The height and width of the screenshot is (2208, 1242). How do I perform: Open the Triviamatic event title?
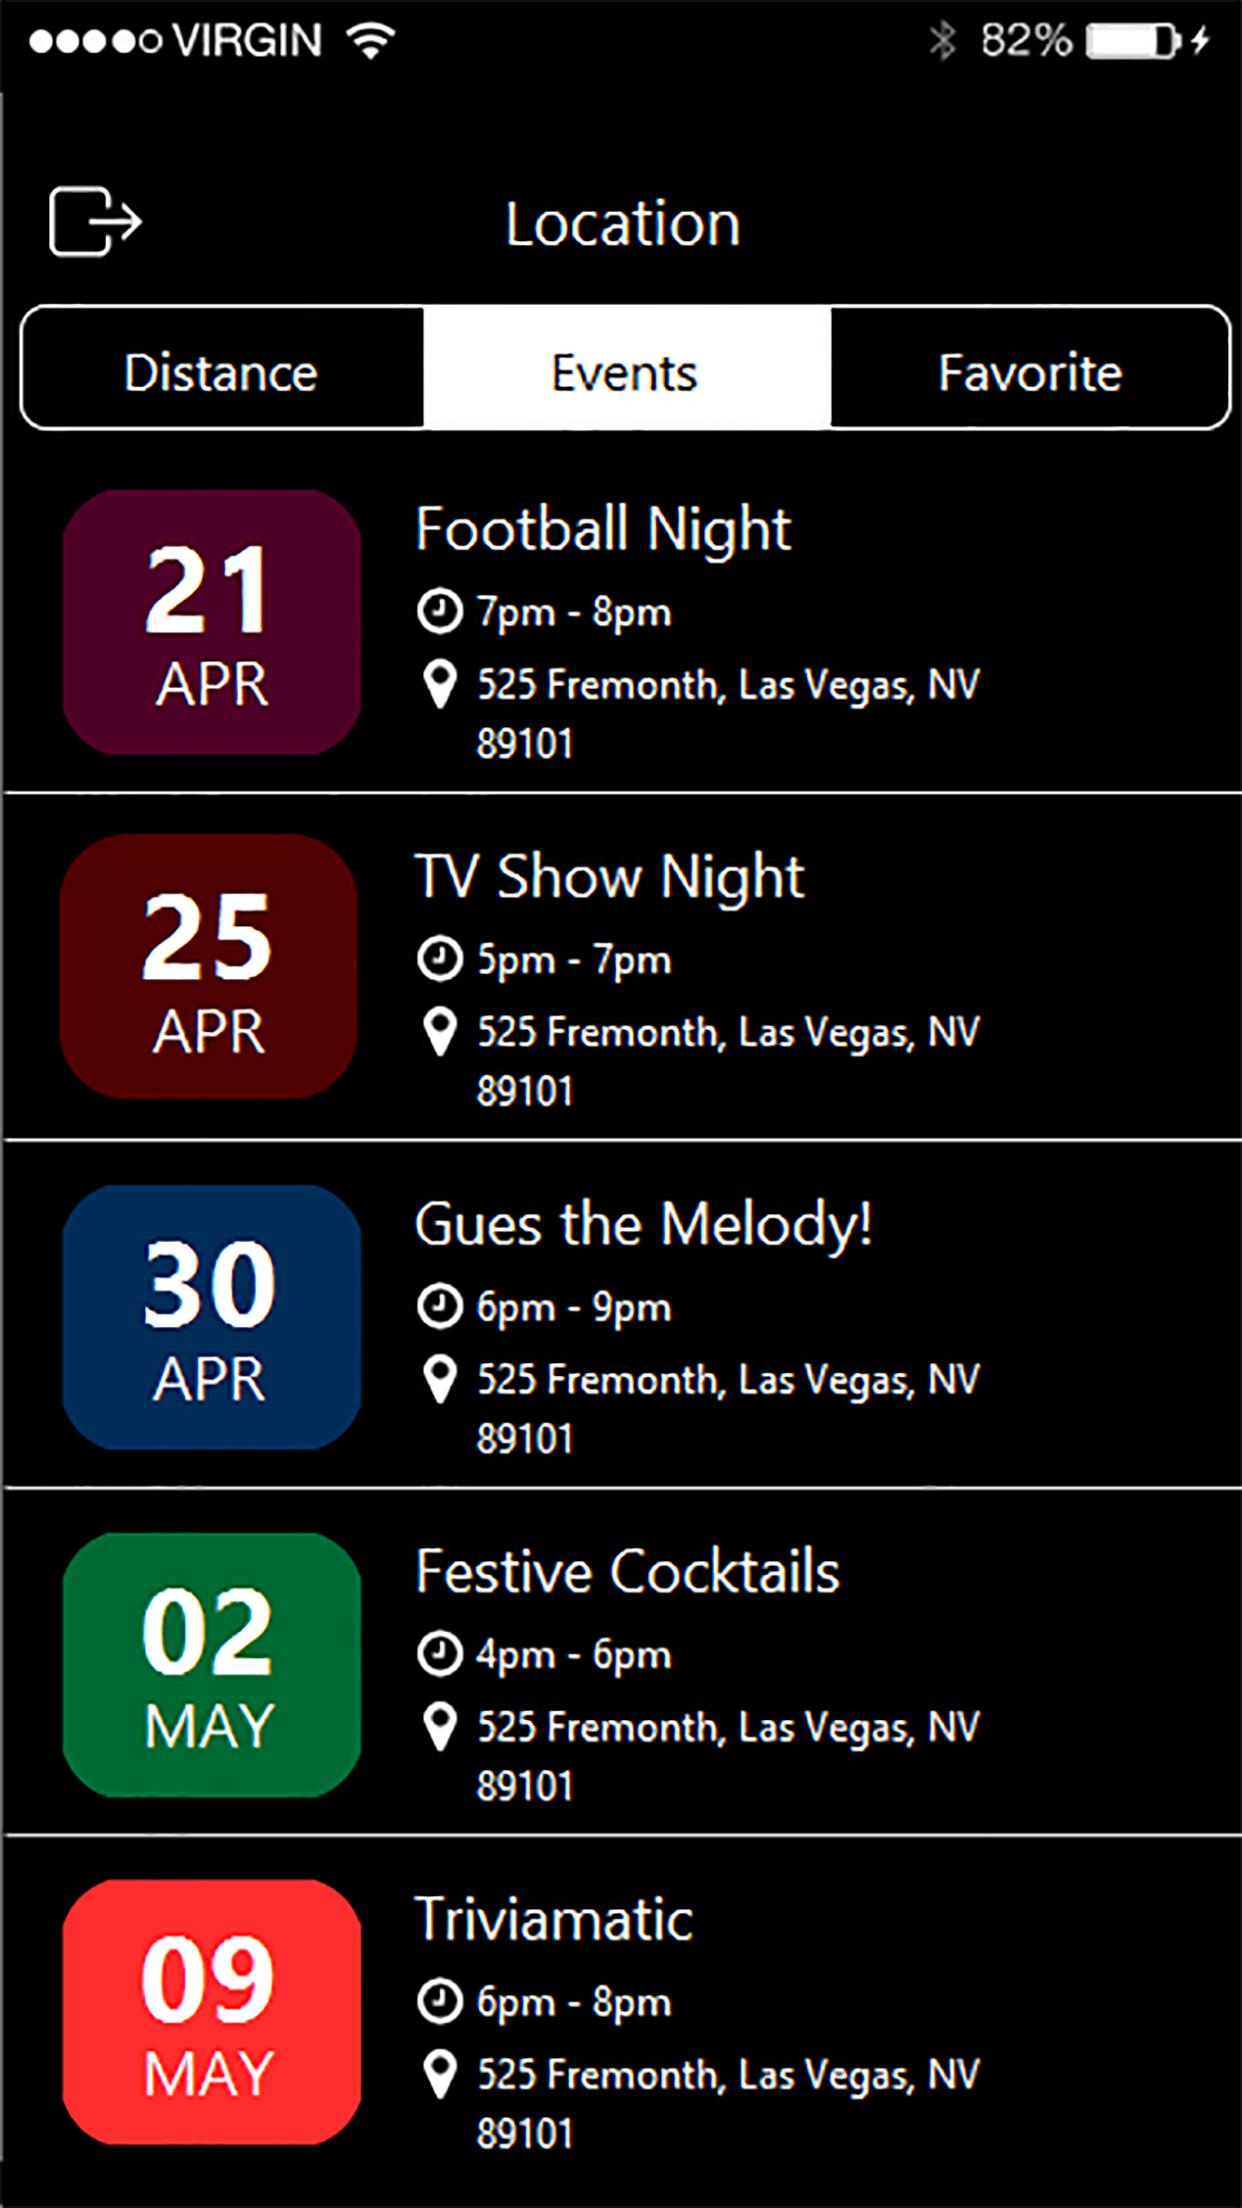click(x=554, y=1919)
